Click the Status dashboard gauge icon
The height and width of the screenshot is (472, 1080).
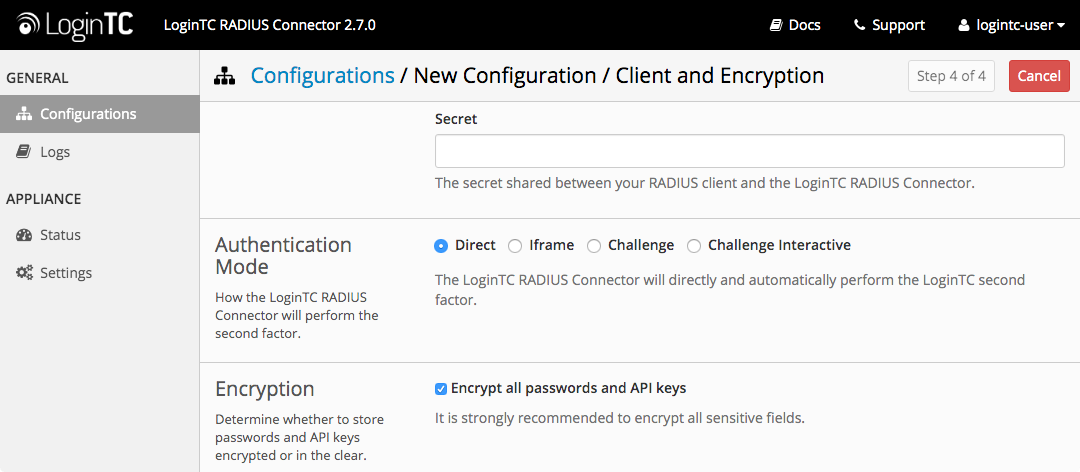[x=23, y=235]
